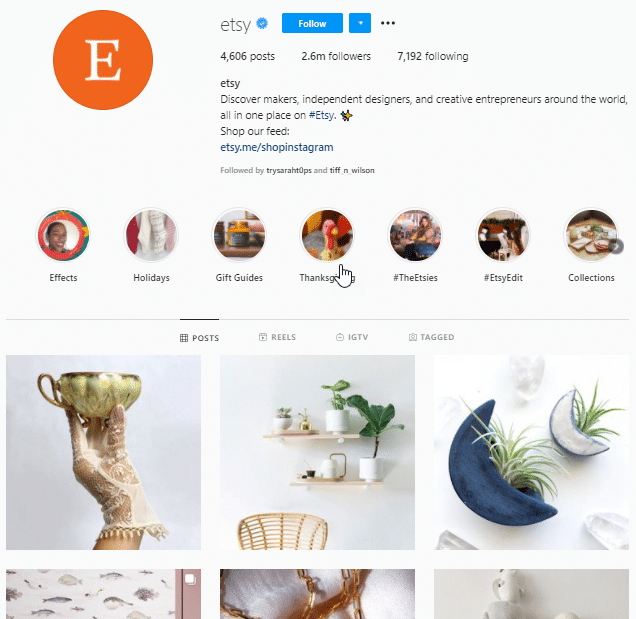This screenshot has height=619, width=636.
Task: Click the orange Etsy profile picture
Action: click(103, 60)
